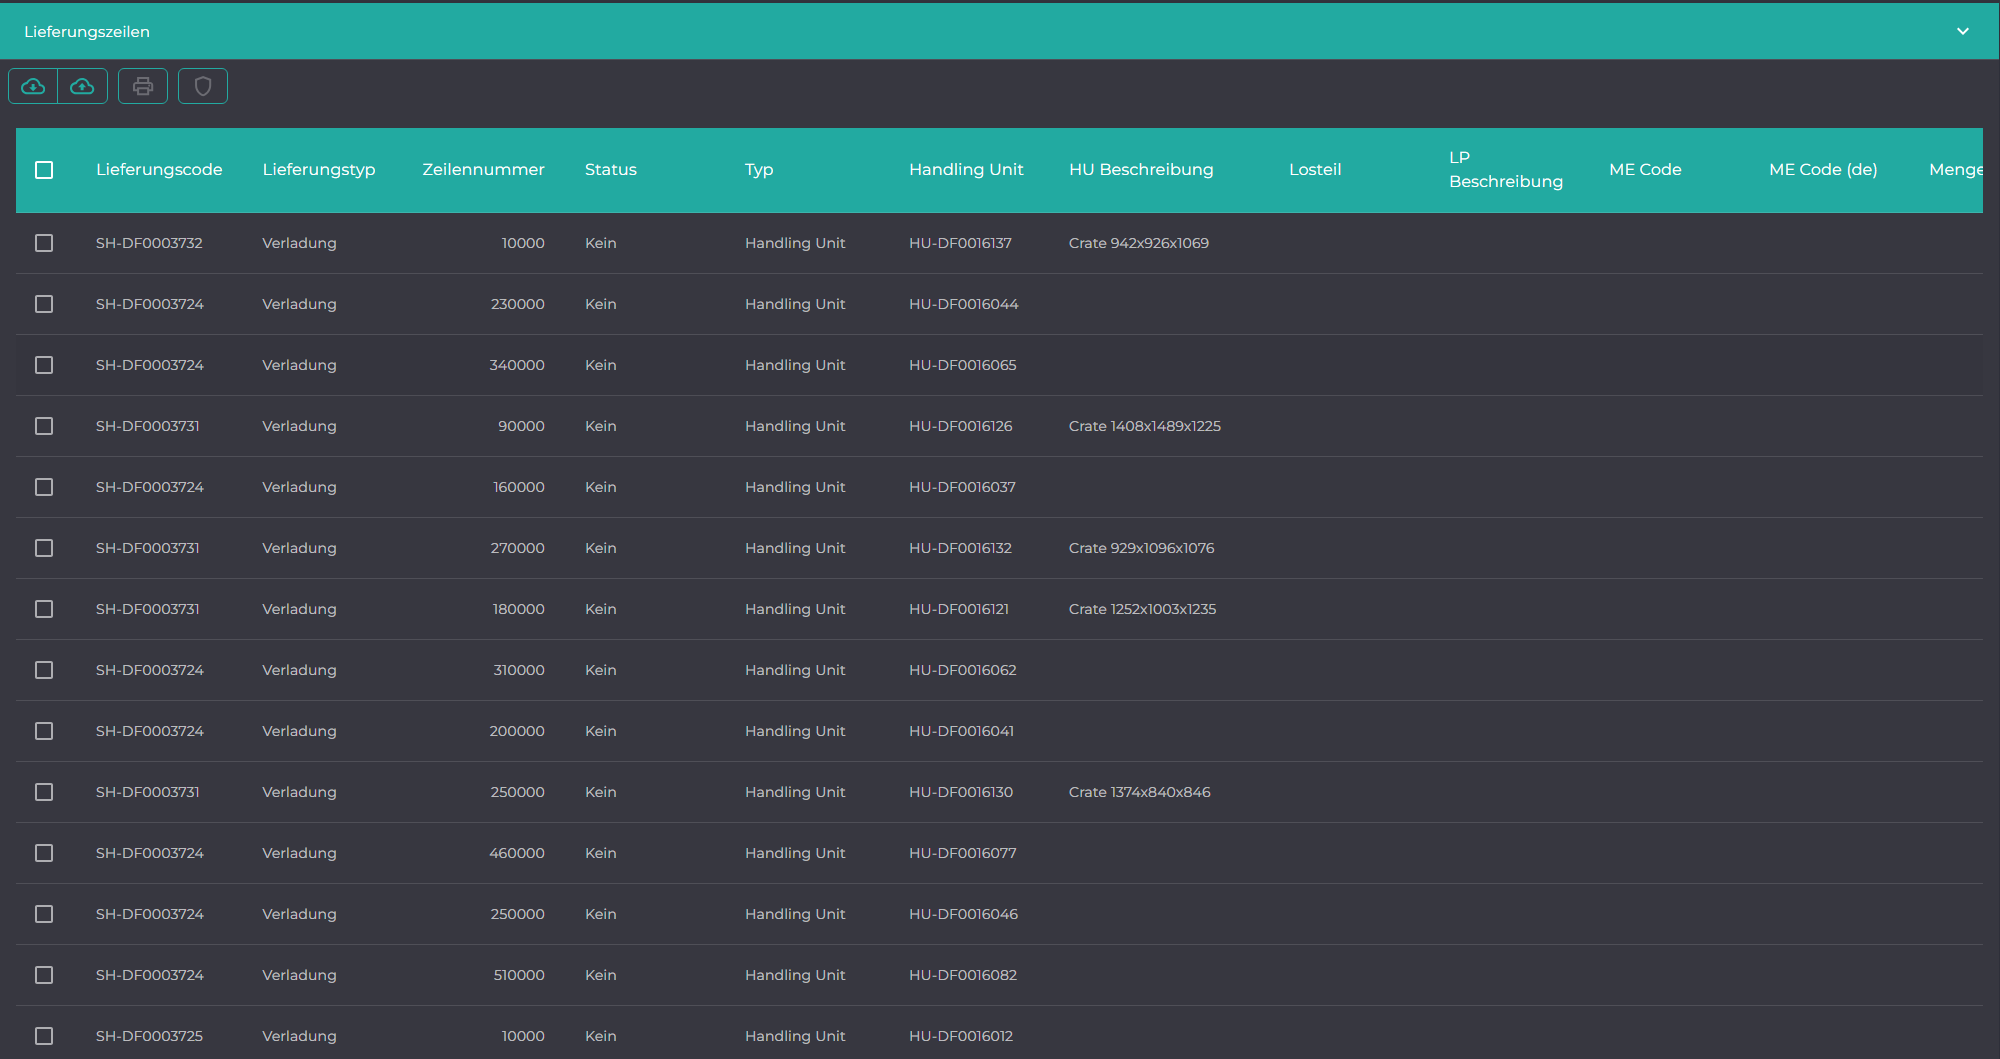Image resolution: width=2000 pixels, height=1059 pixels.
Task: Sort by Lieferungstyp column header
Action: pyautogui.click(x=319, y=170)
